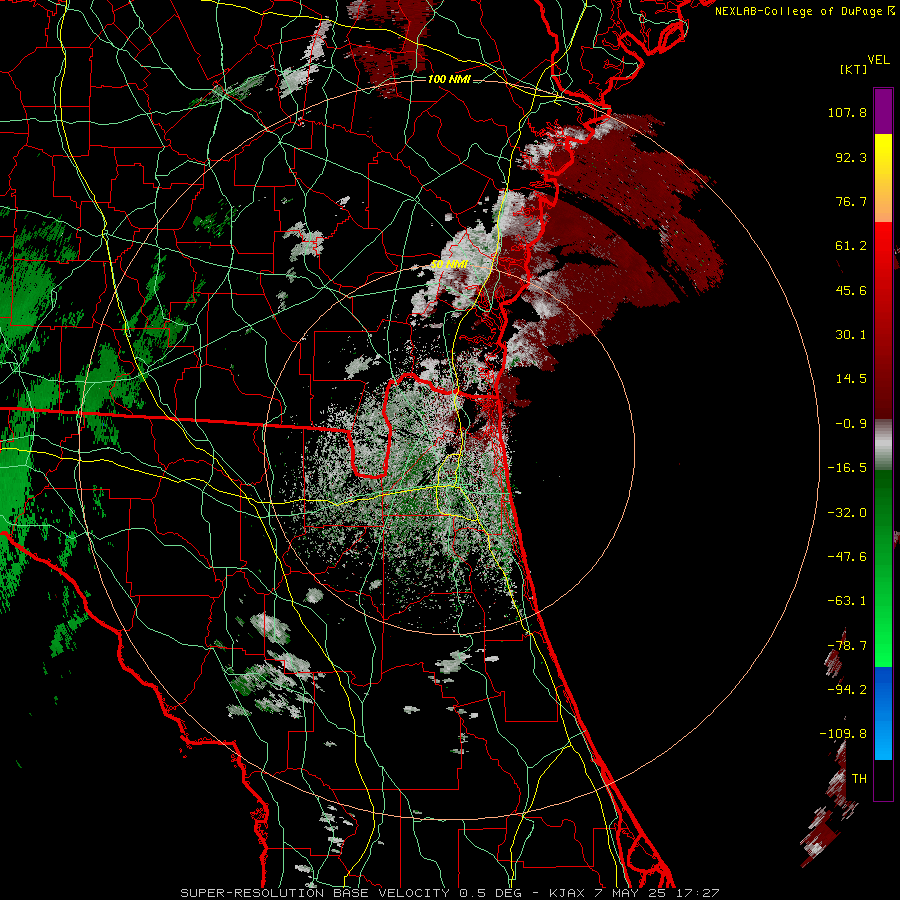Click the -94.2 velocity scale value

847,689
